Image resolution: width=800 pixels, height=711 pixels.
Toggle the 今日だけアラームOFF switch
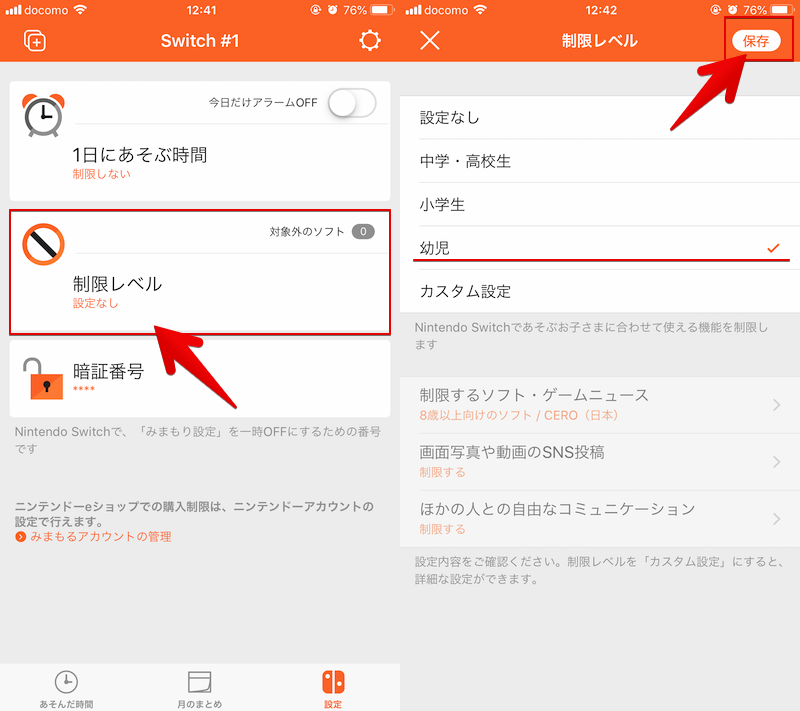352,103
